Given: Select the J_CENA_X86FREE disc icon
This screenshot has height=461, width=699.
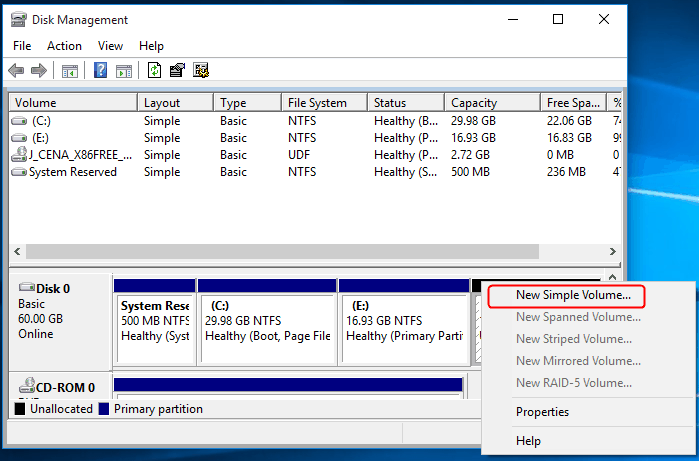Looking at the screenshot, I should (19, 154).
